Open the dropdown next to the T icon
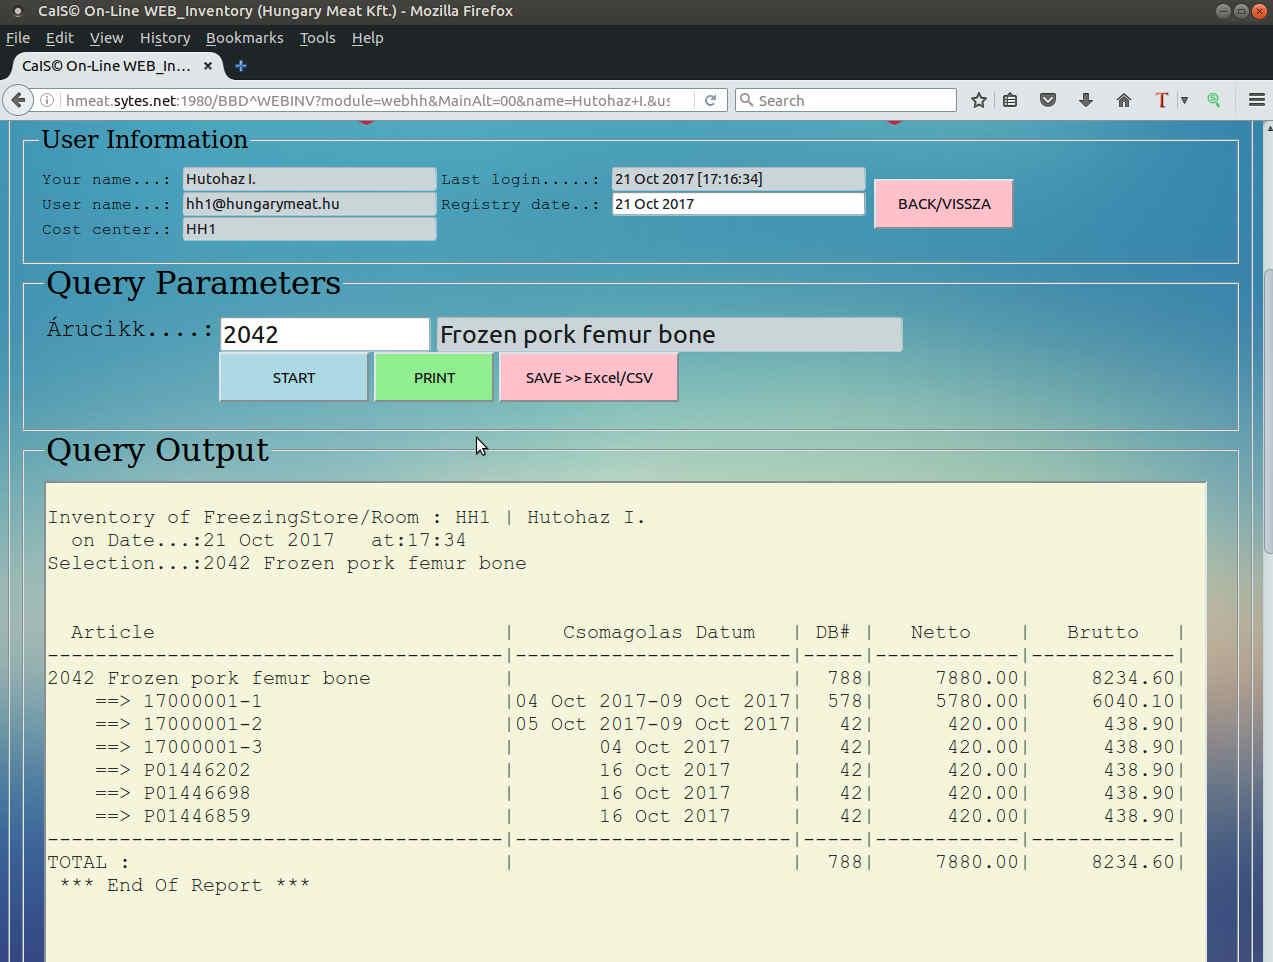The width and height of the screenshot is (1273, 962). 1183,100
